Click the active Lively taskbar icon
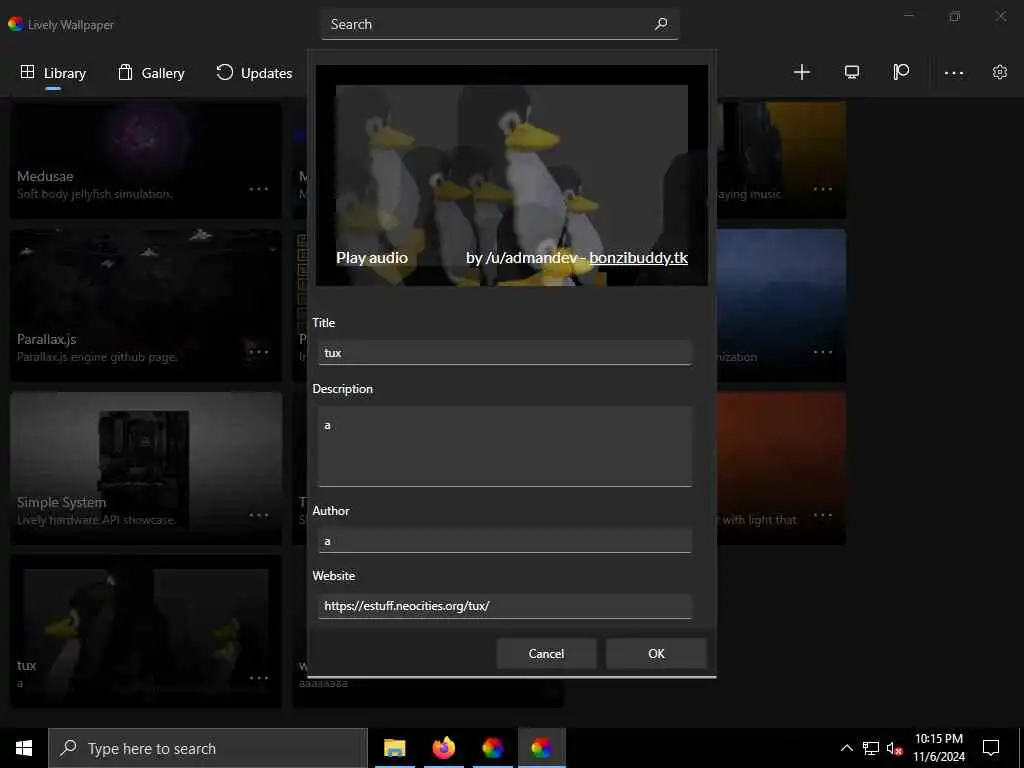Screen dimensions: 1024x768 541,748
